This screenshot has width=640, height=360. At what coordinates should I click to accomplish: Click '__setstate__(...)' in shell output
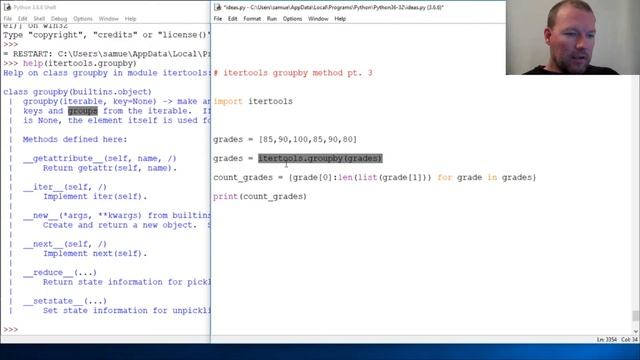click(x=65, y=301)
